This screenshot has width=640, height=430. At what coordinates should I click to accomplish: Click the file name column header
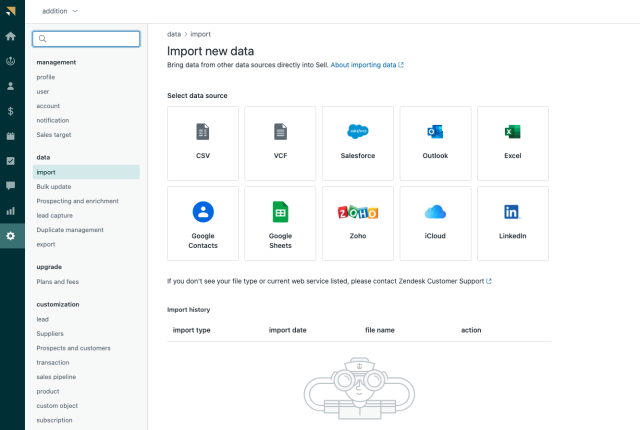[x=380, y=330]
